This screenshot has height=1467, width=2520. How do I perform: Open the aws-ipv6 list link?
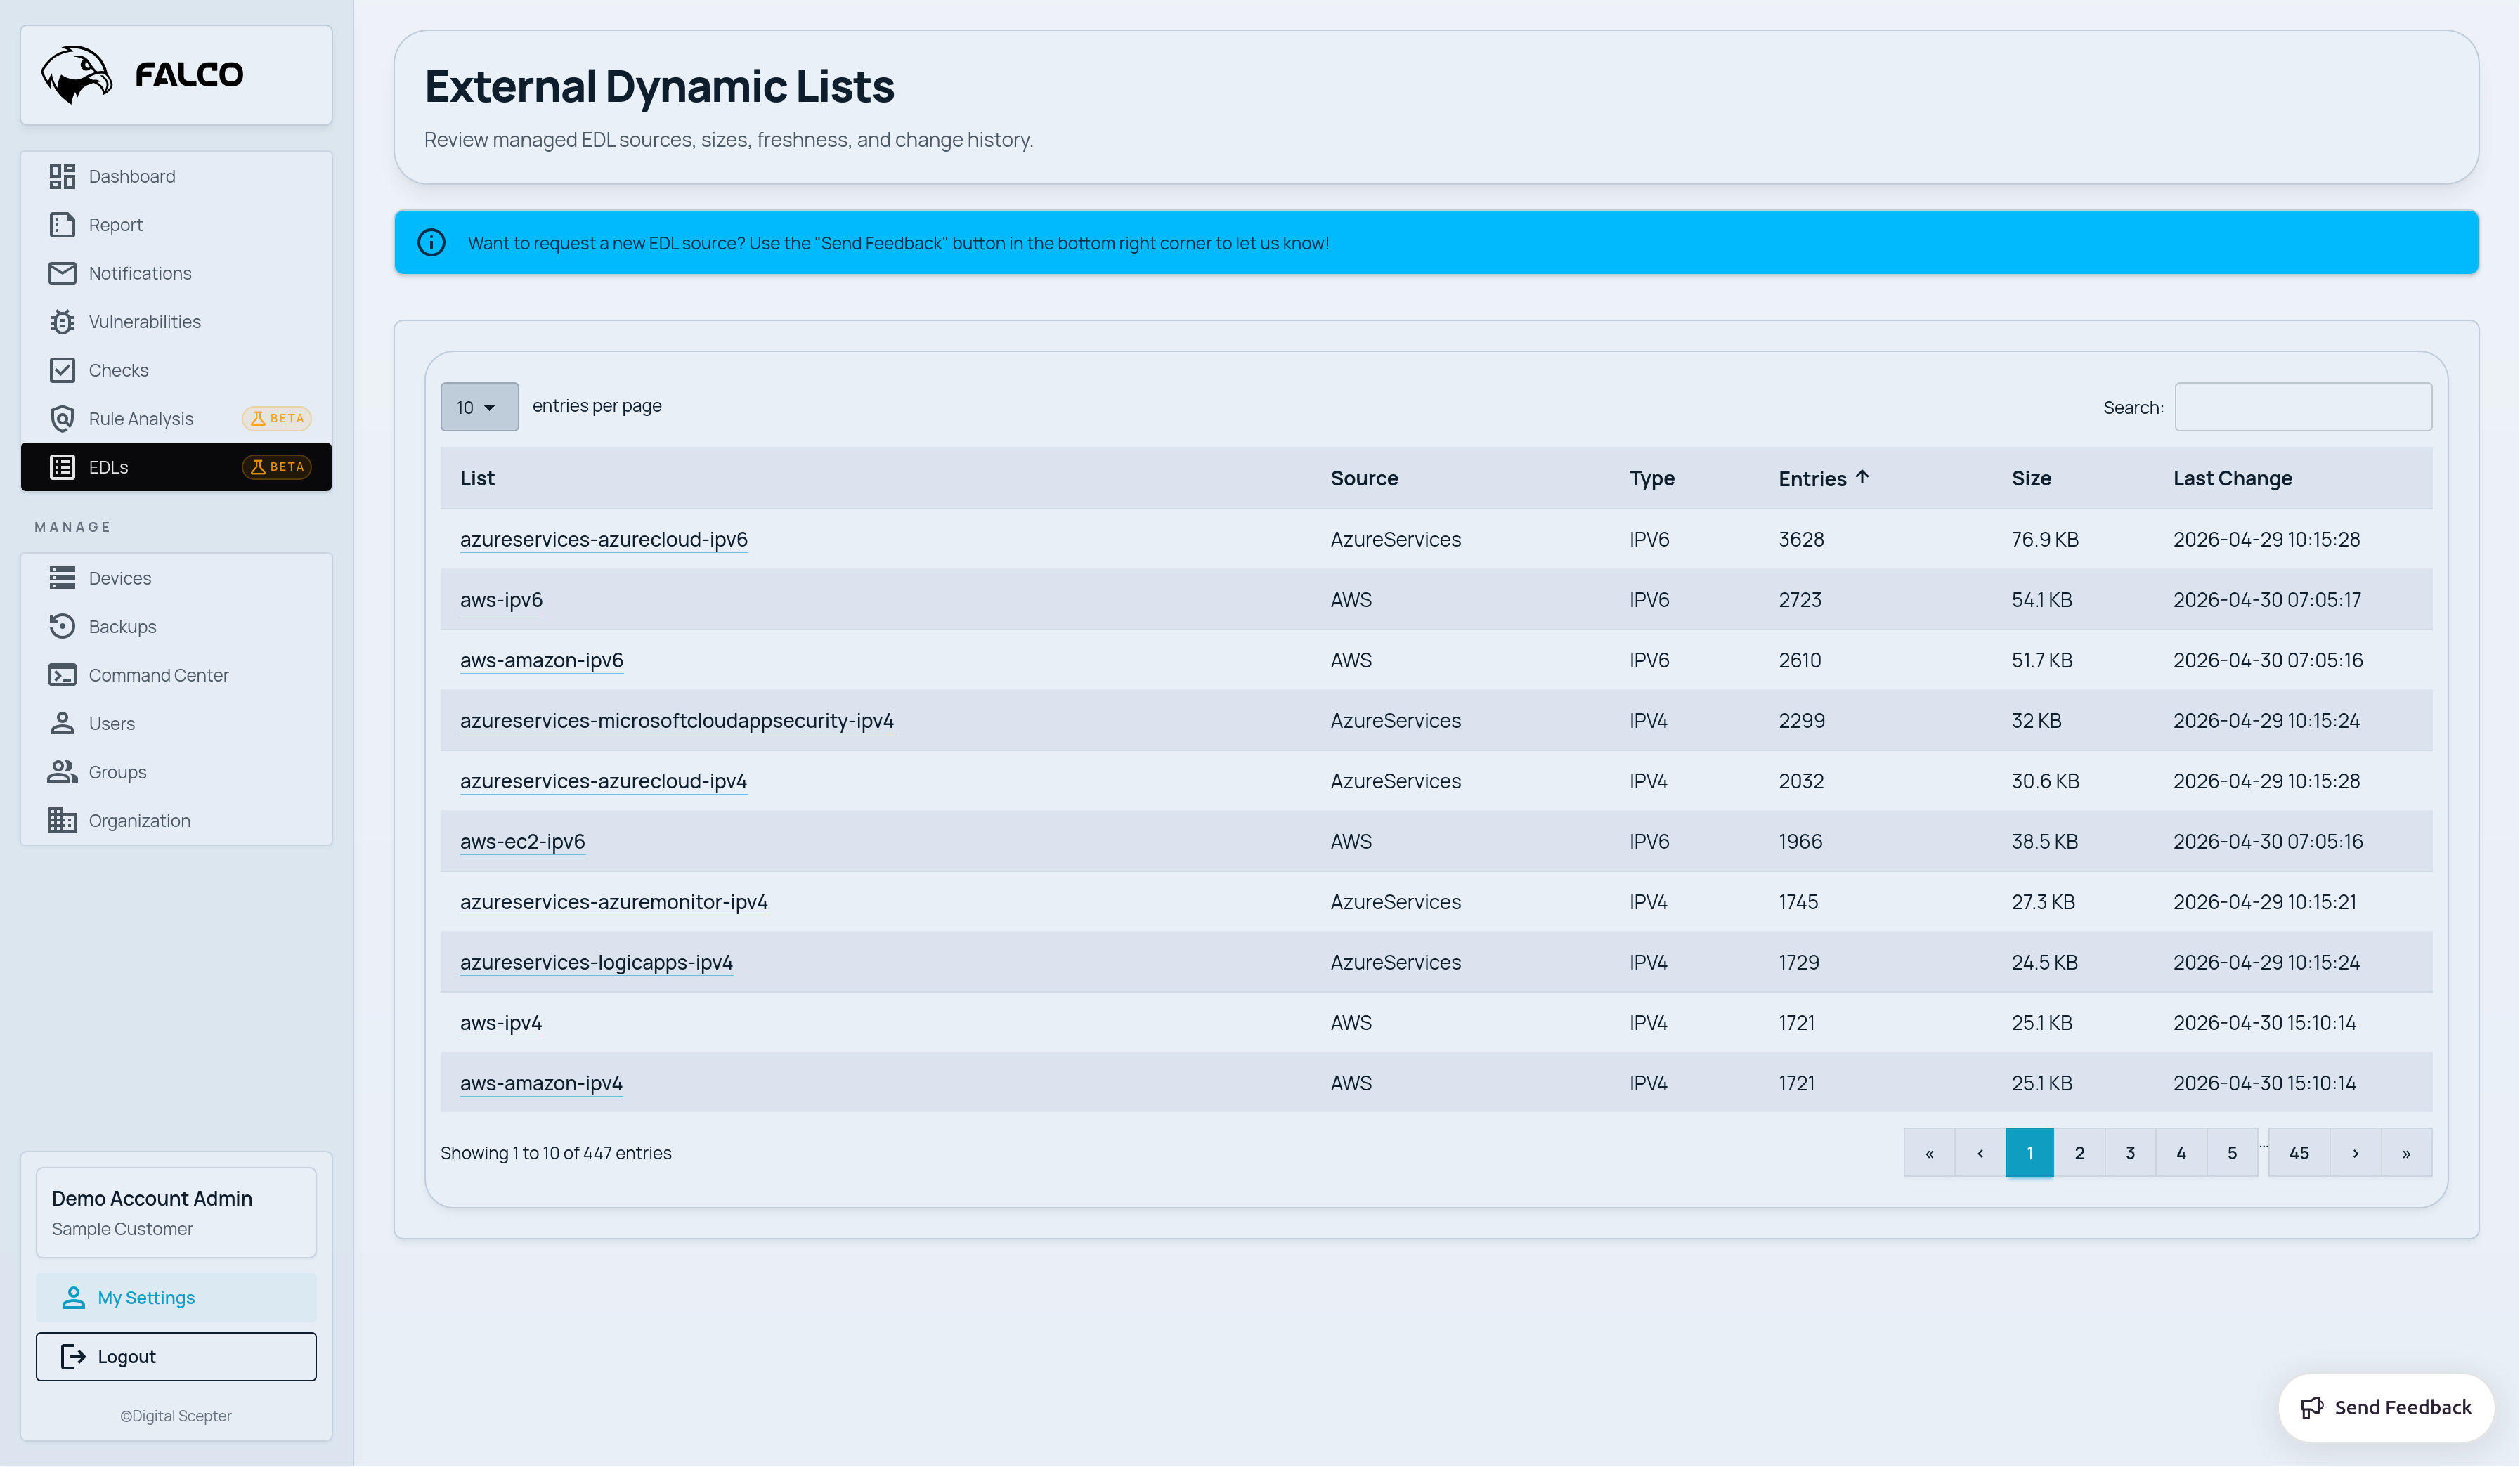point(501,600)
